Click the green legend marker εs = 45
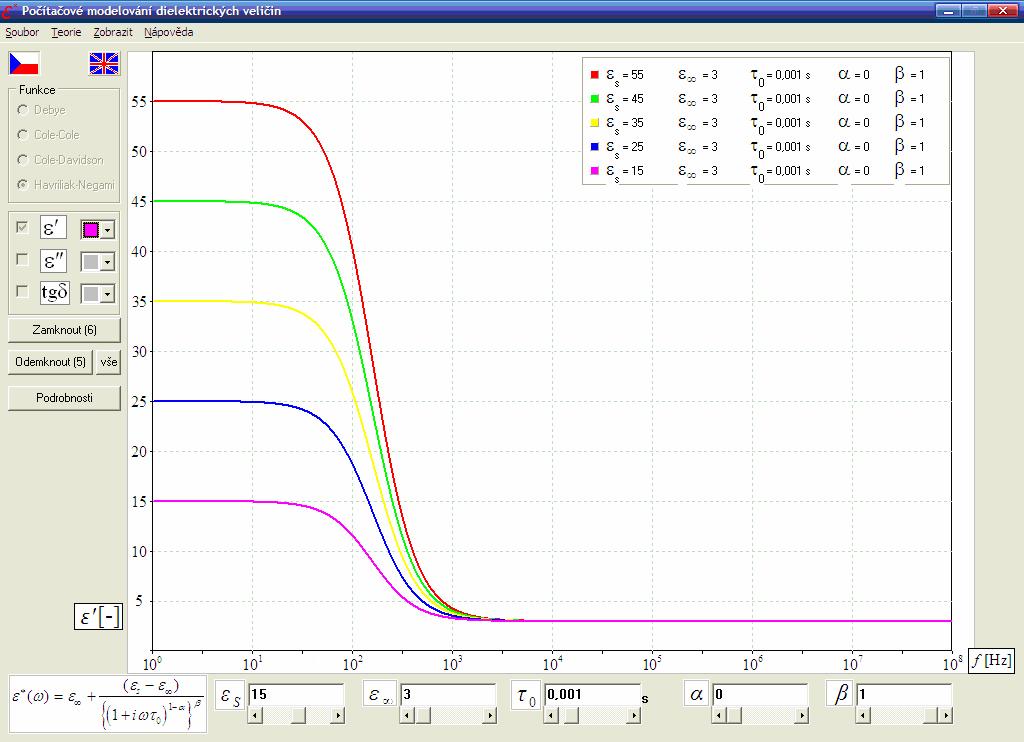This screenshot has height=742, width=1024. (595, 99)
